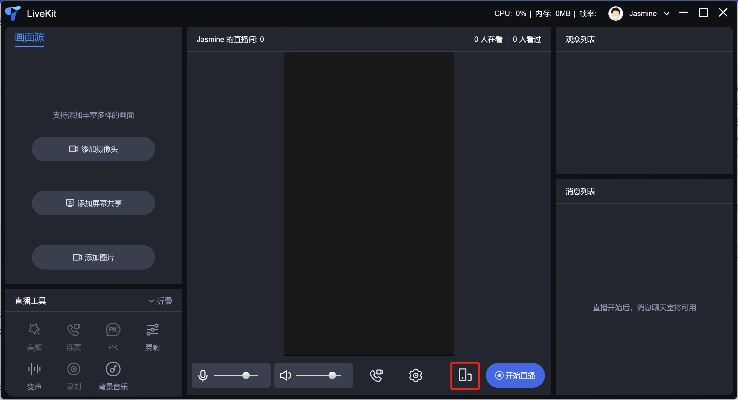Click the recording tool icon
738x400 pixels.
point(73,371)
